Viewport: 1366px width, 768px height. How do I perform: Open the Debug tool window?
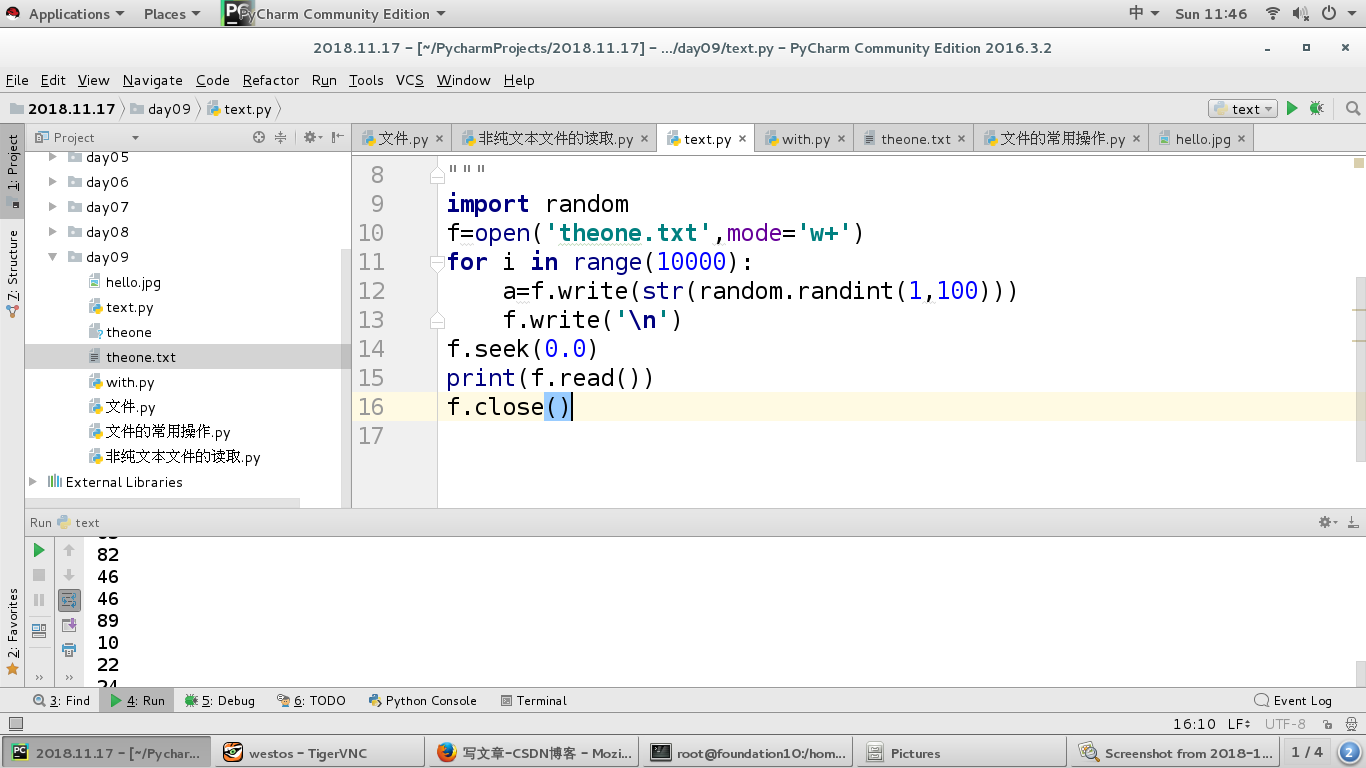(220, 701)
